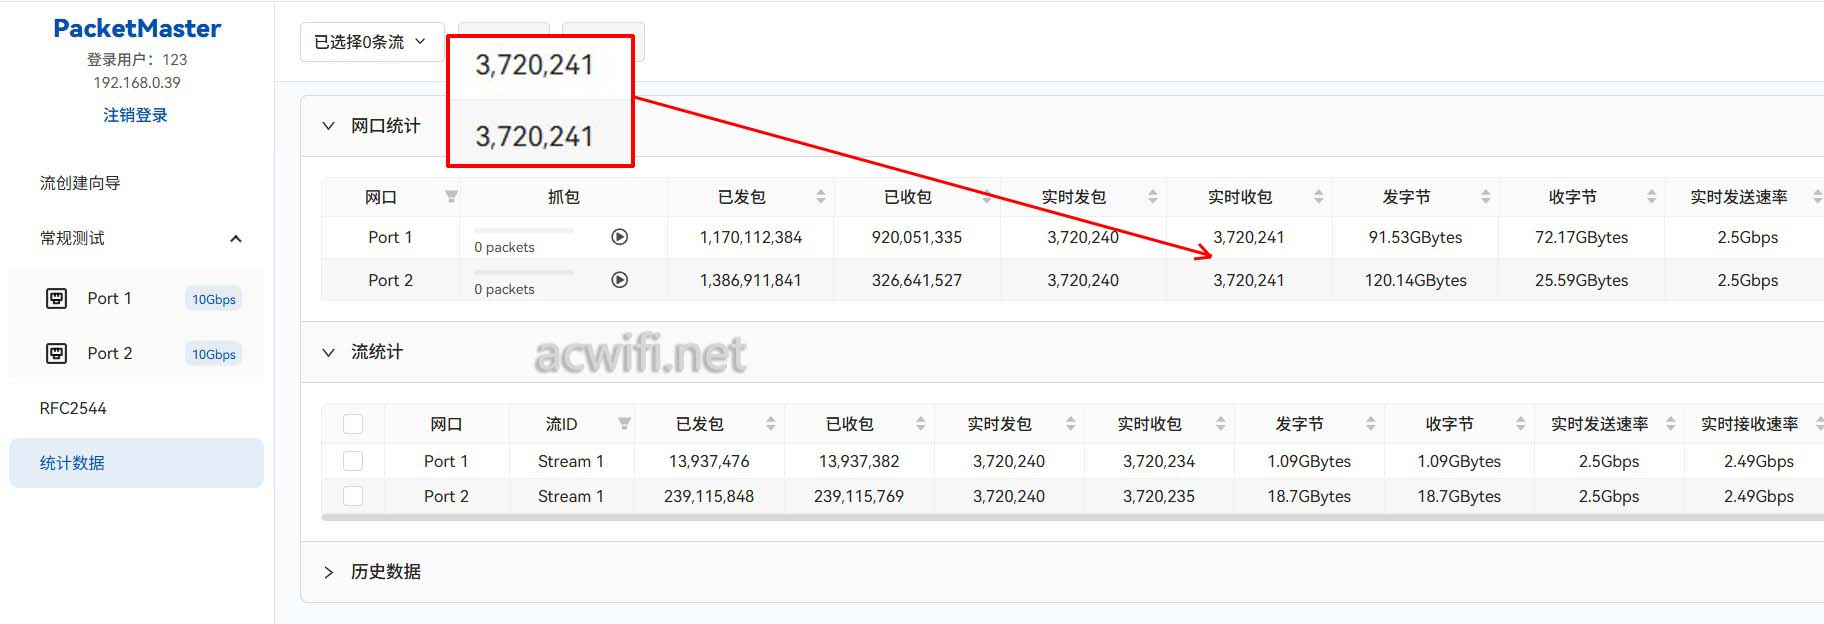Expand the 历史数据 section
The height and width of the screenshot is (624, 1824).
tap(328, 572)
